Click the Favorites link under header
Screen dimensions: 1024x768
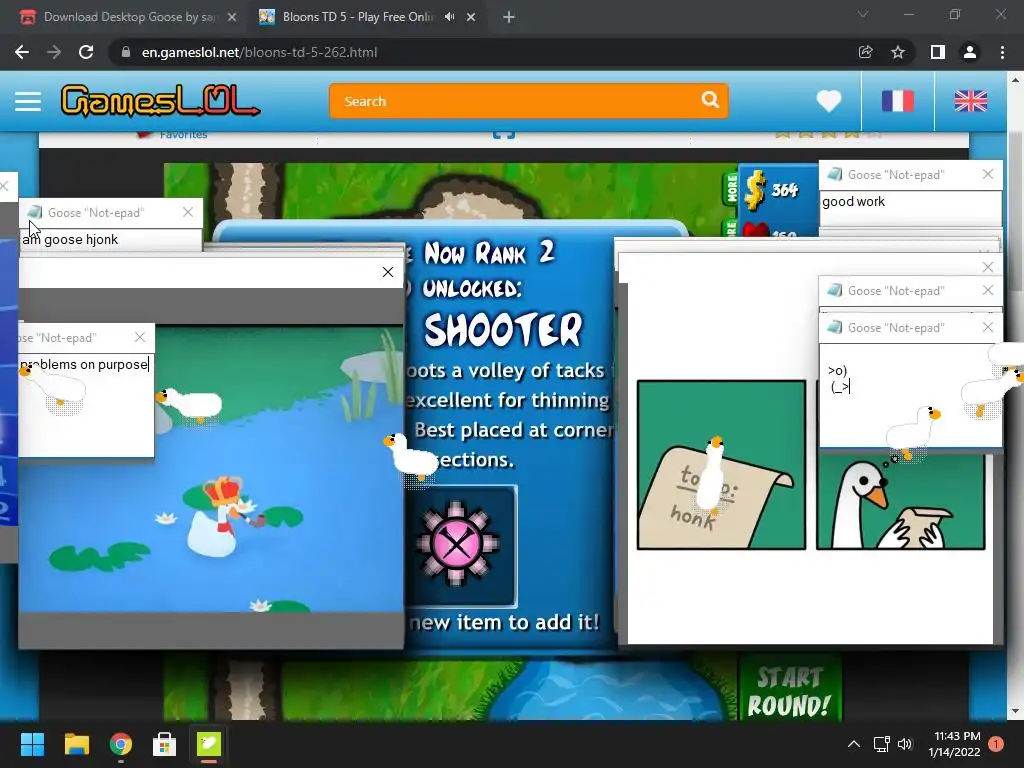tap(183, 135)
